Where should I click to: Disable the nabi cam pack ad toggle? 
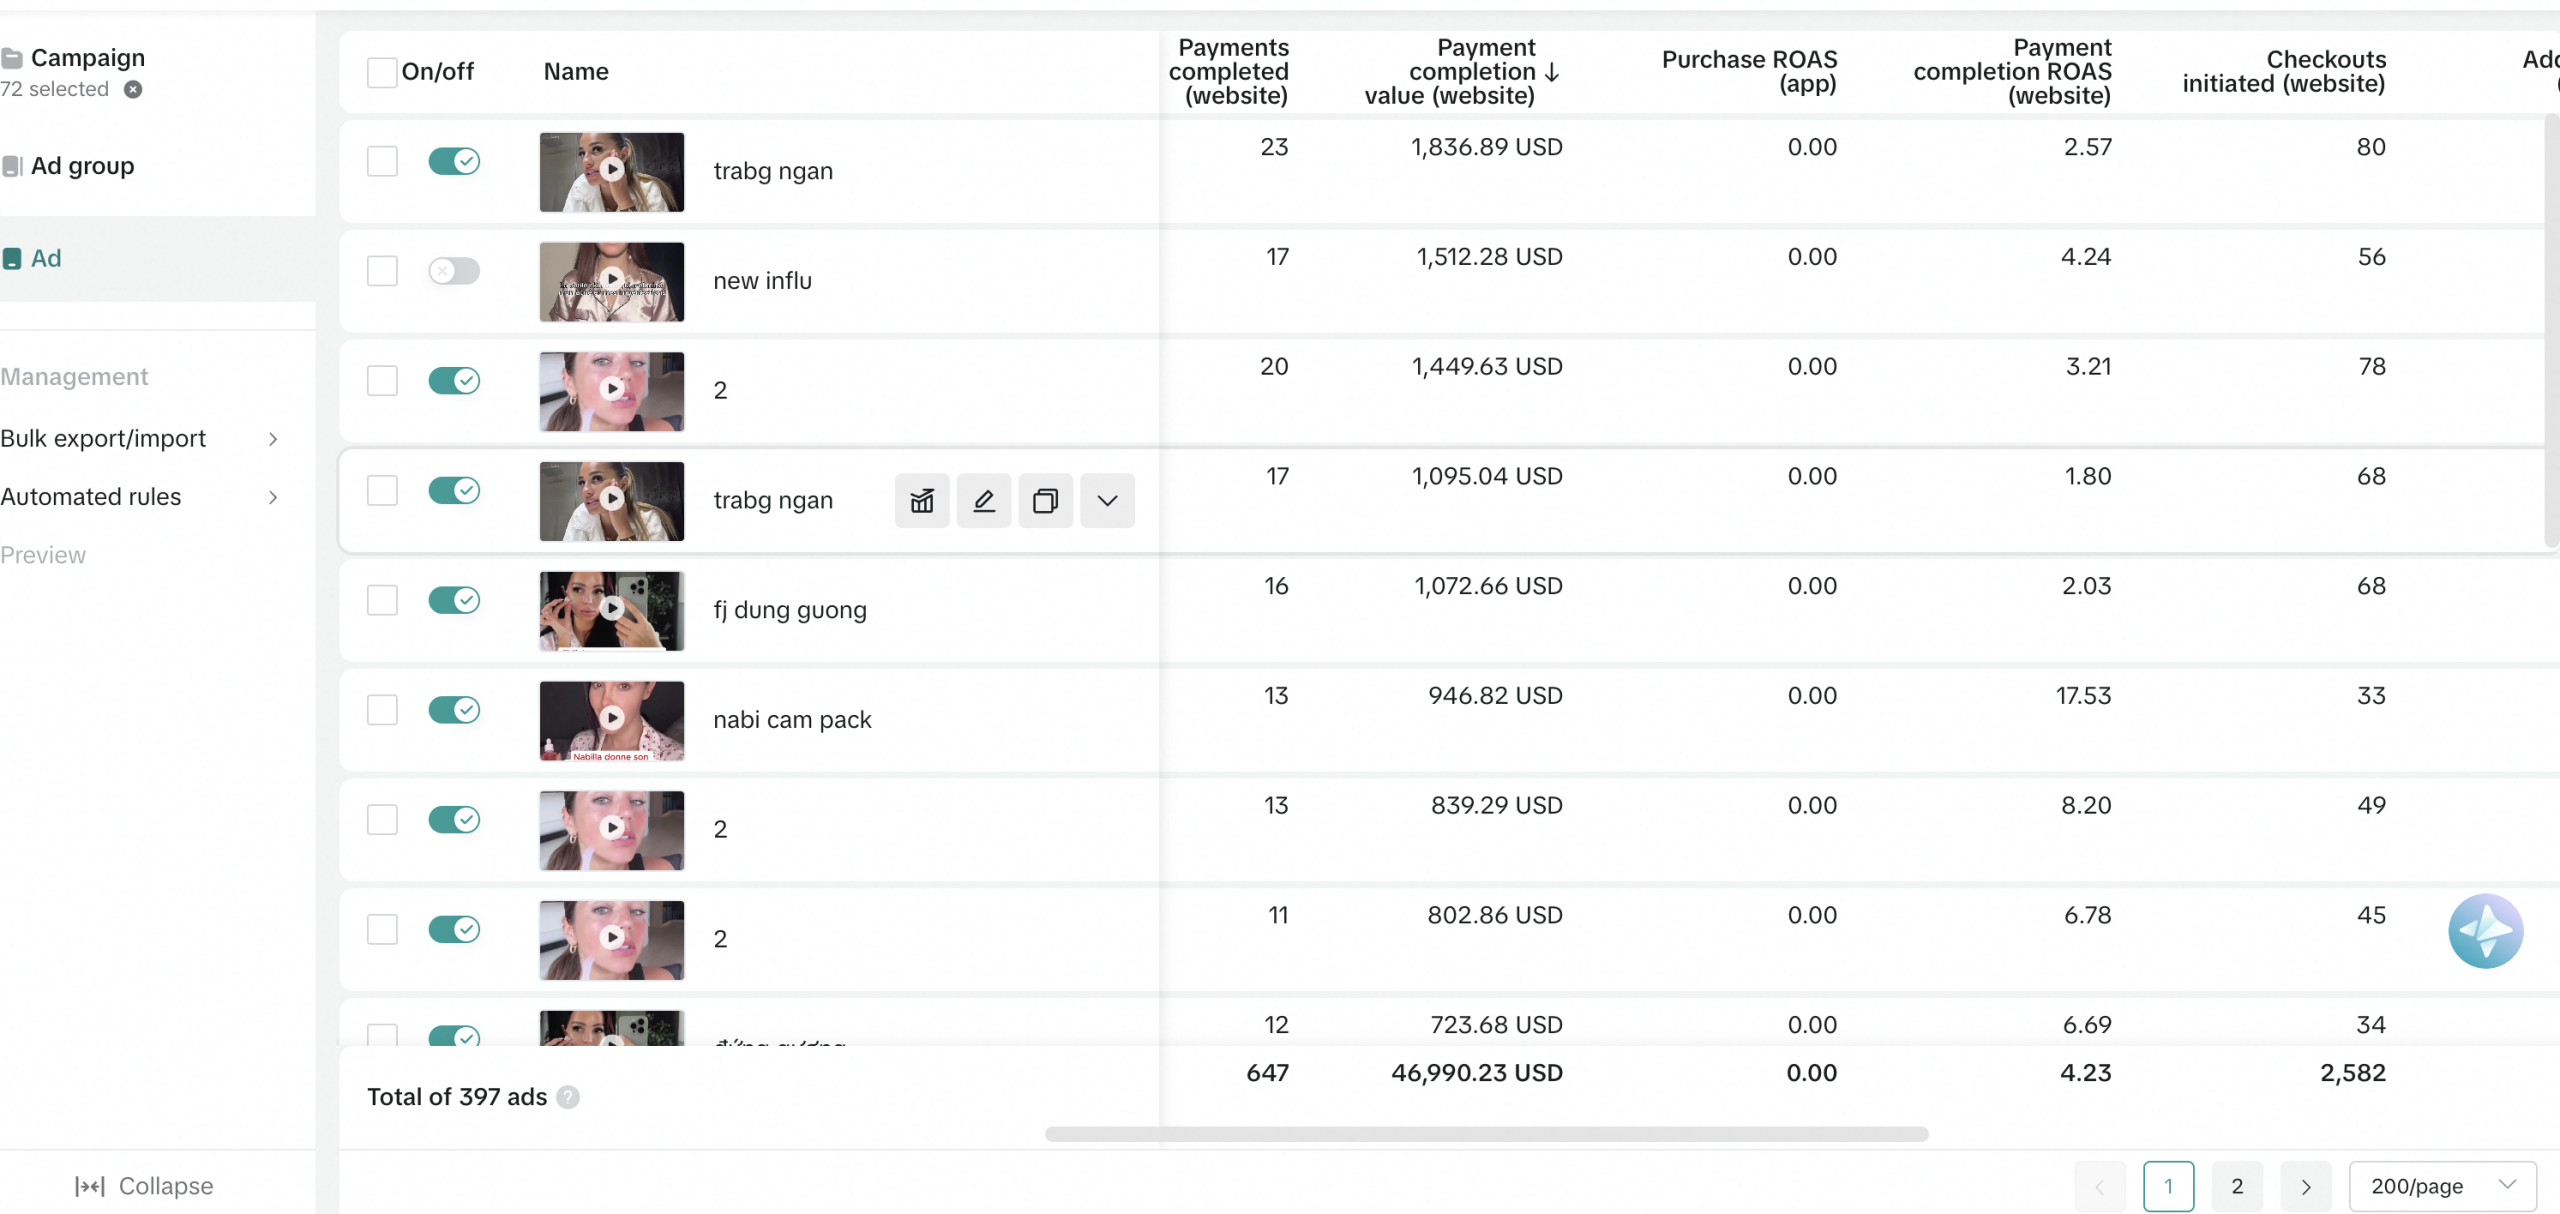454,710
